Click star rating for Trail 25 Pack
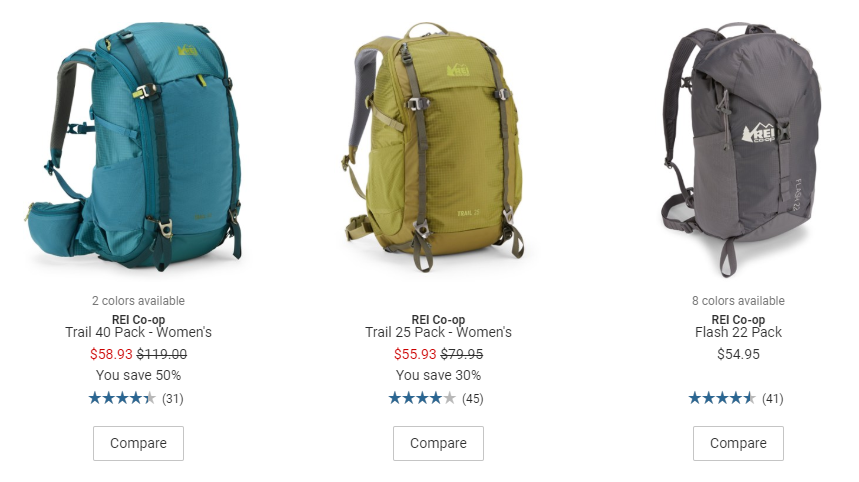The height and width of the screenshot is (482, 859). click(x=422, y=398)
